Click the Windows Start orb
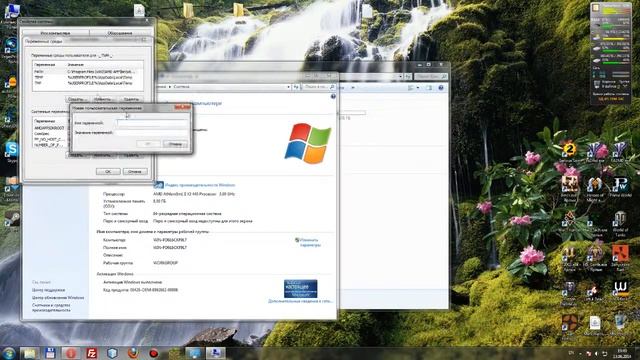The image size is (640, 360). (9, 353)
